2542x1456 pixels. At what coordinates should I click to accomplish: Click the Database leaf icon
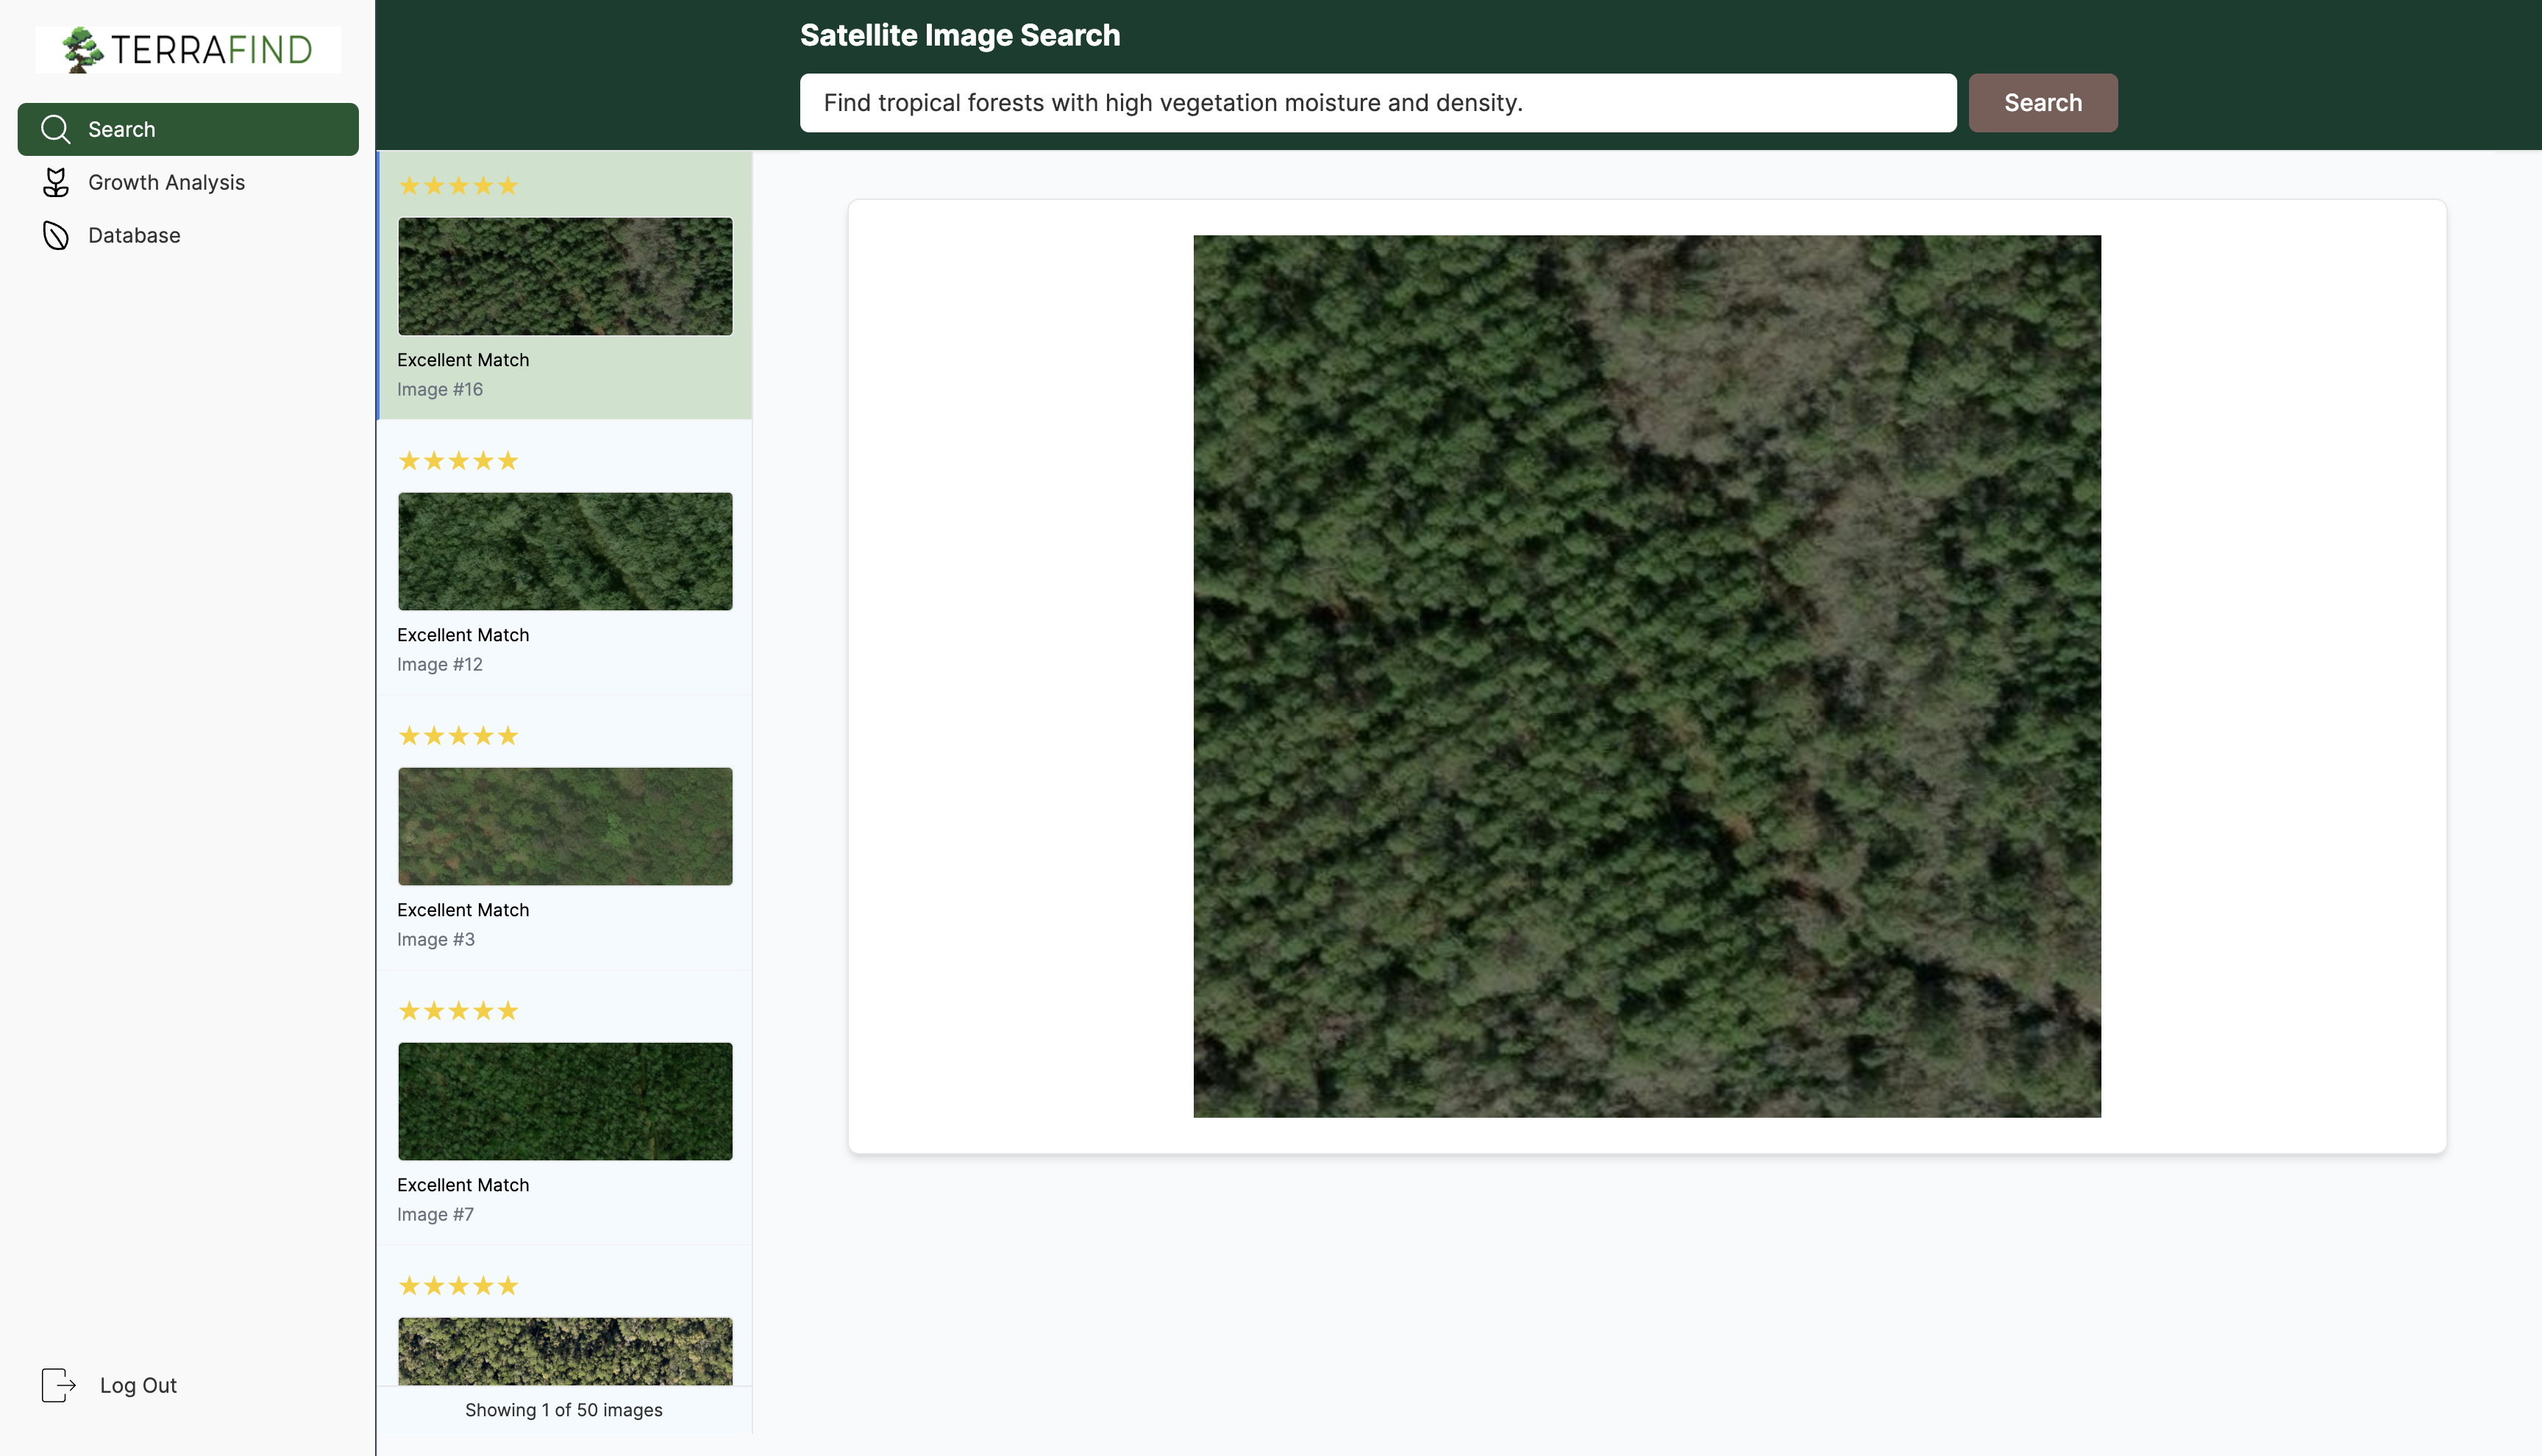[x=55, y=235]
